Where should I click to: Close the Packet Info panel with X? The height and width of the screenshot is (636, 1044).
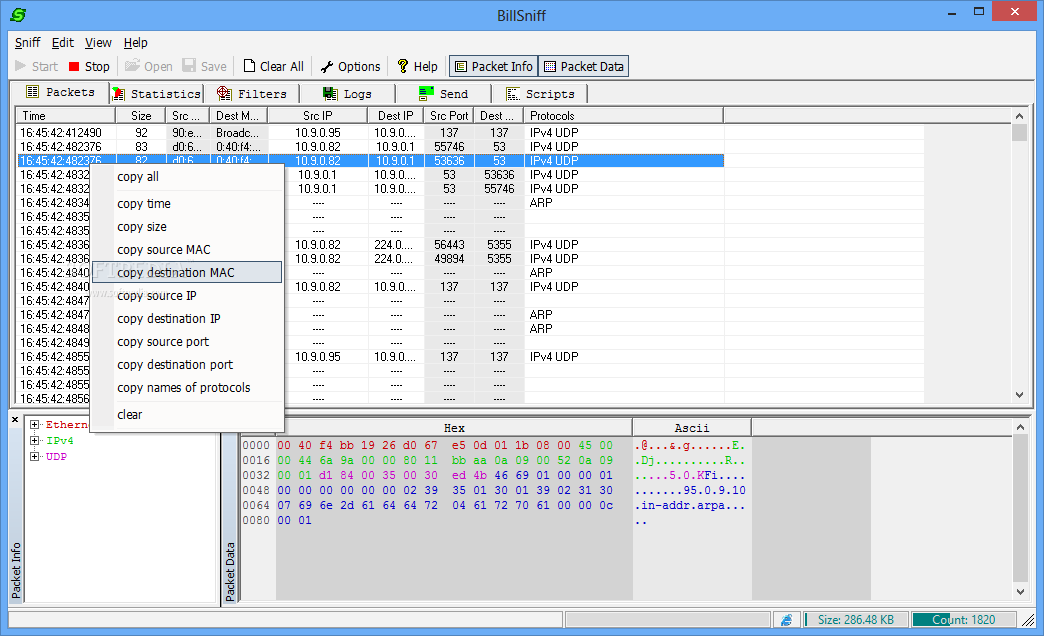15,420
